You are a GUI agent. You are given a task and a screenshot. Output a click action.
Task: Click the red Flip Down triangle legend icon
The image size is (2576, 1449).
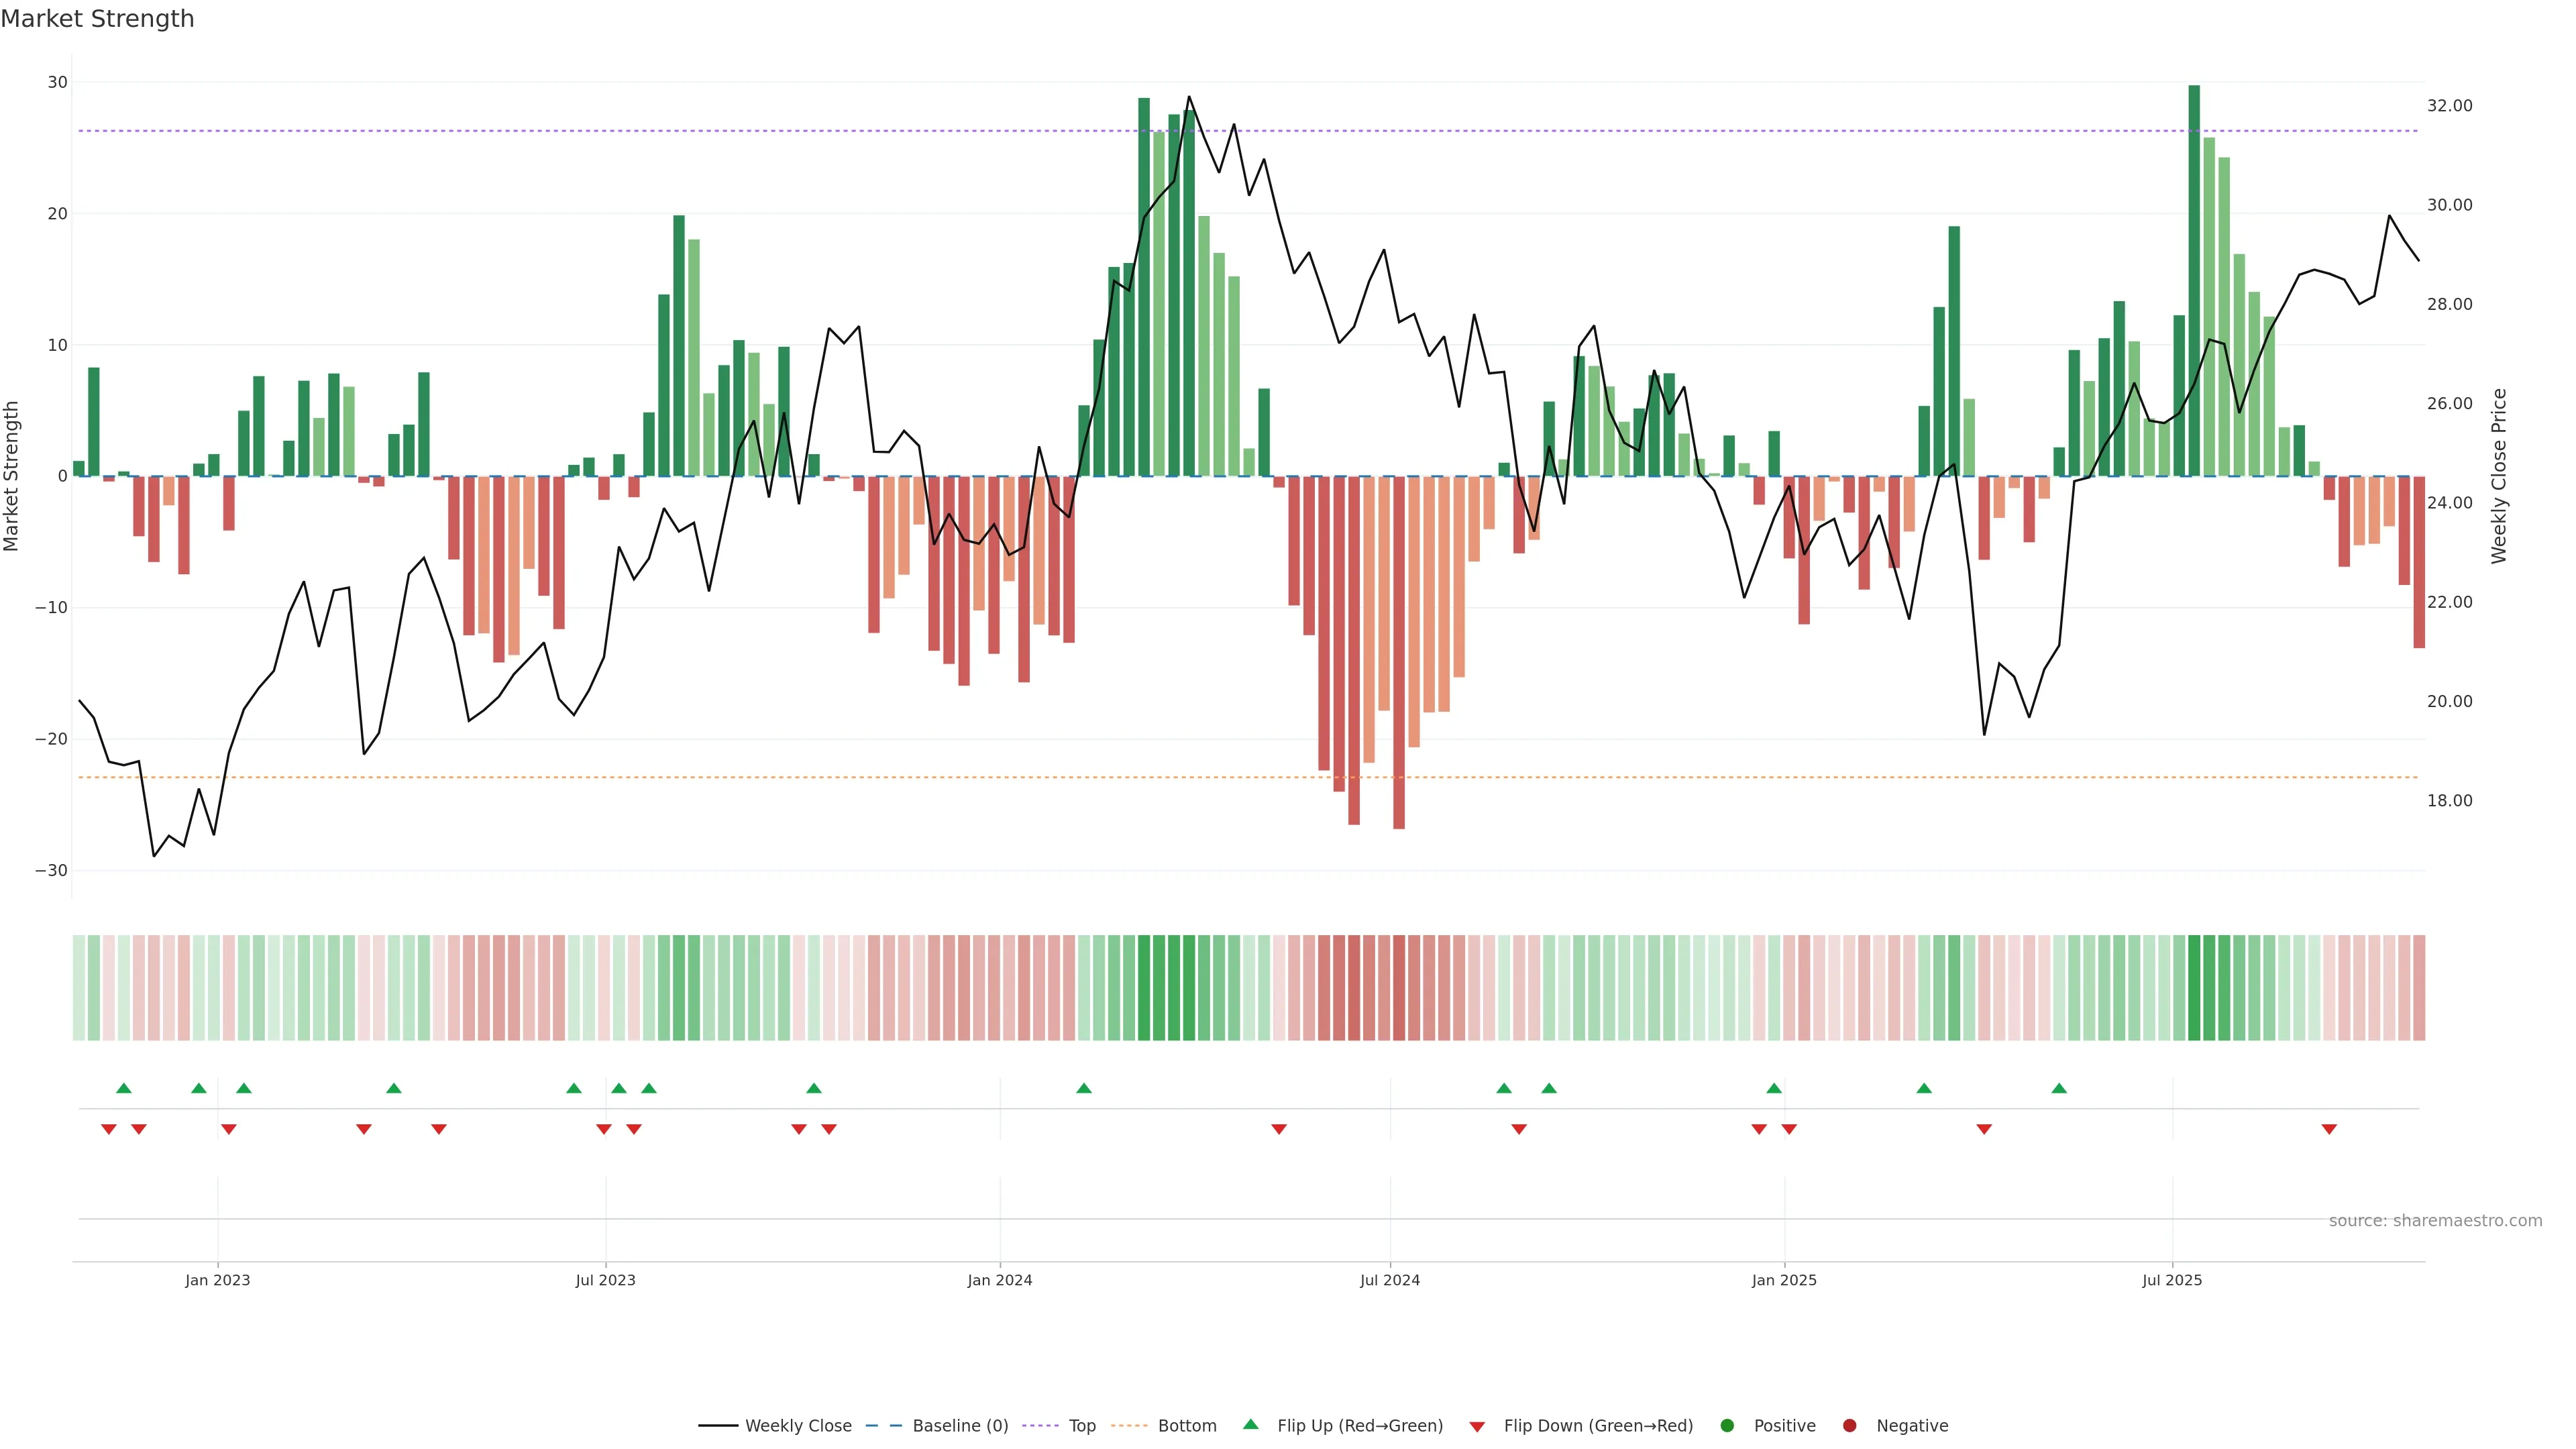coord(1477,1427)
